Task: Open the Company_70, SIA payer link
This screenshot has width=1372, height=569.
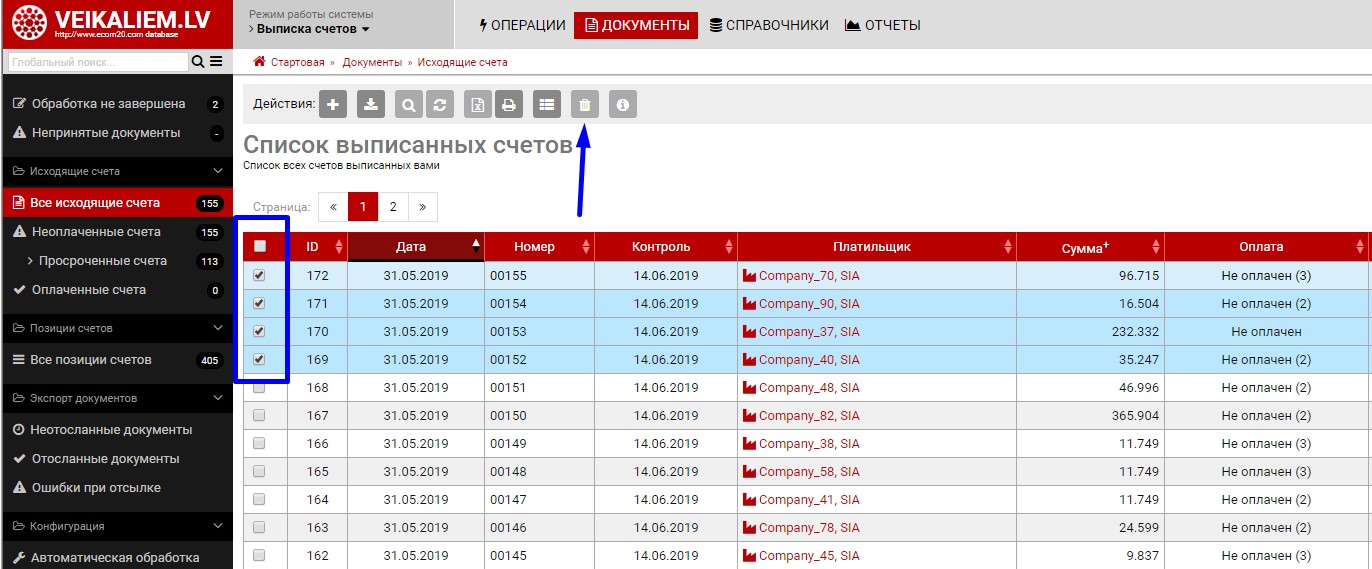Action: point(808,275)
